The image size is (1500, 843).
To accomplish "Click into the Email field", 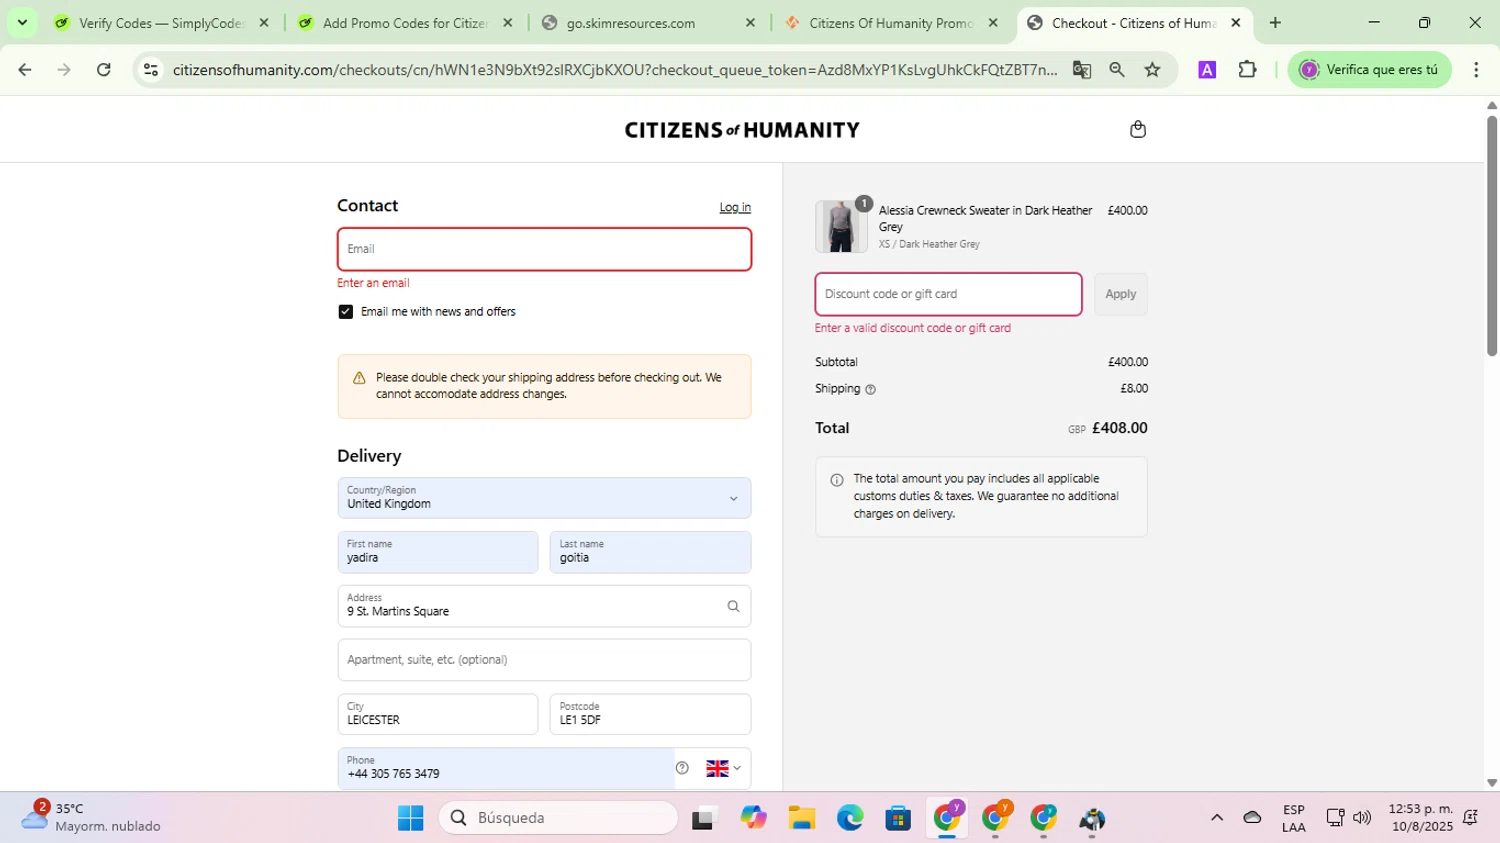I will [544, 249].
